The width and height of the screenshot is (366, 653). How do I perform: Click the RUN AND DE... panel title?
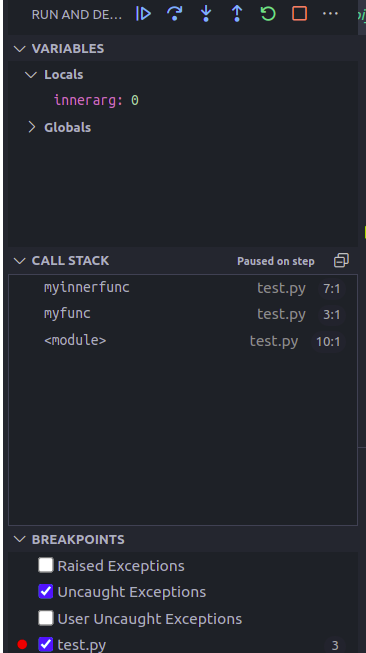coord(77,15)
